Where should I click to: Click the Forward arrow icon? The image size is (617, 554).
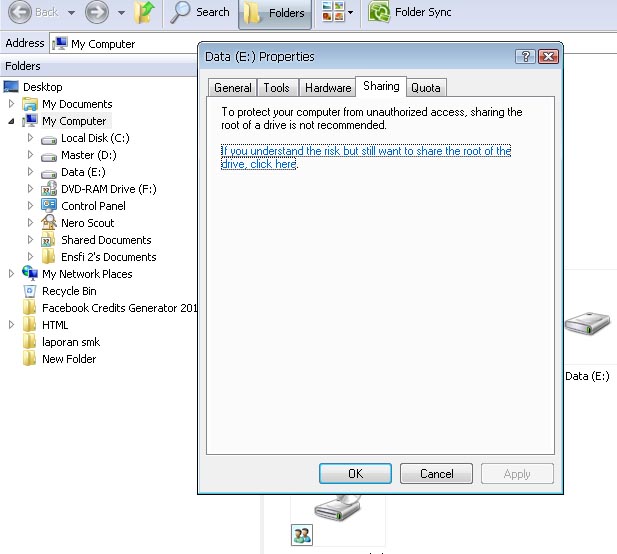[x=97, y=12]
